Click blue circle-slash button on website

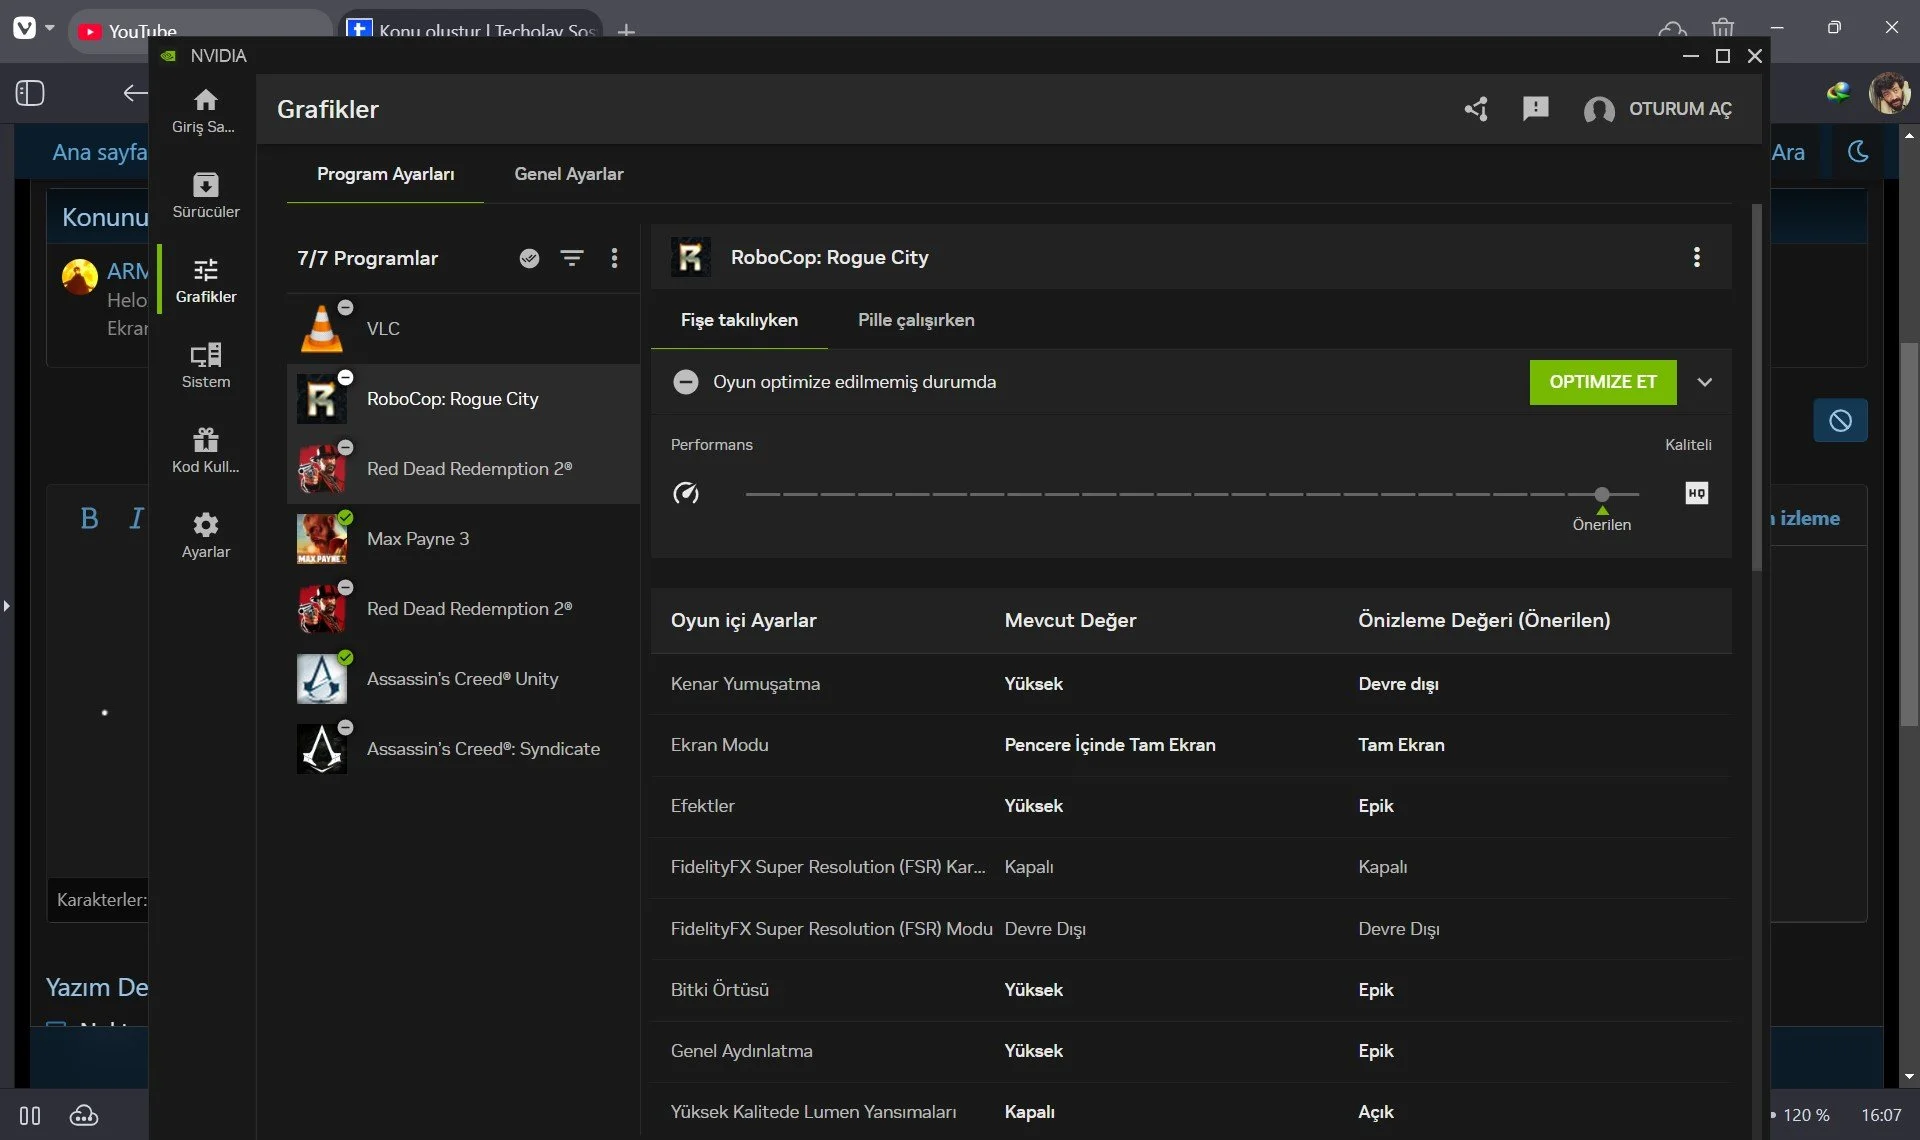tap(1840, 421)
